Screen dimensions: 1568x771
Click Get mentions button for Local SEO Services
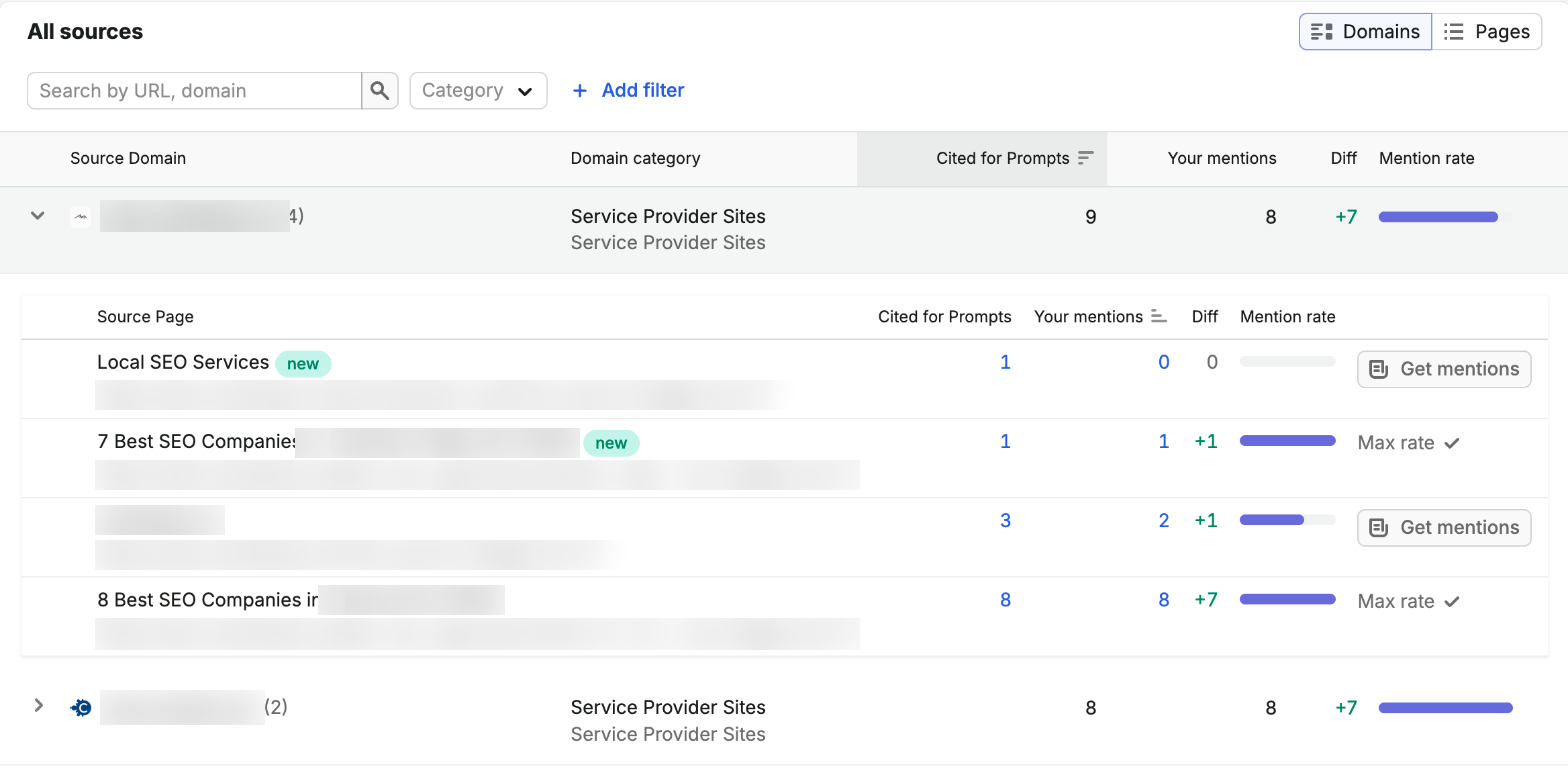[x=1444, y=369]
